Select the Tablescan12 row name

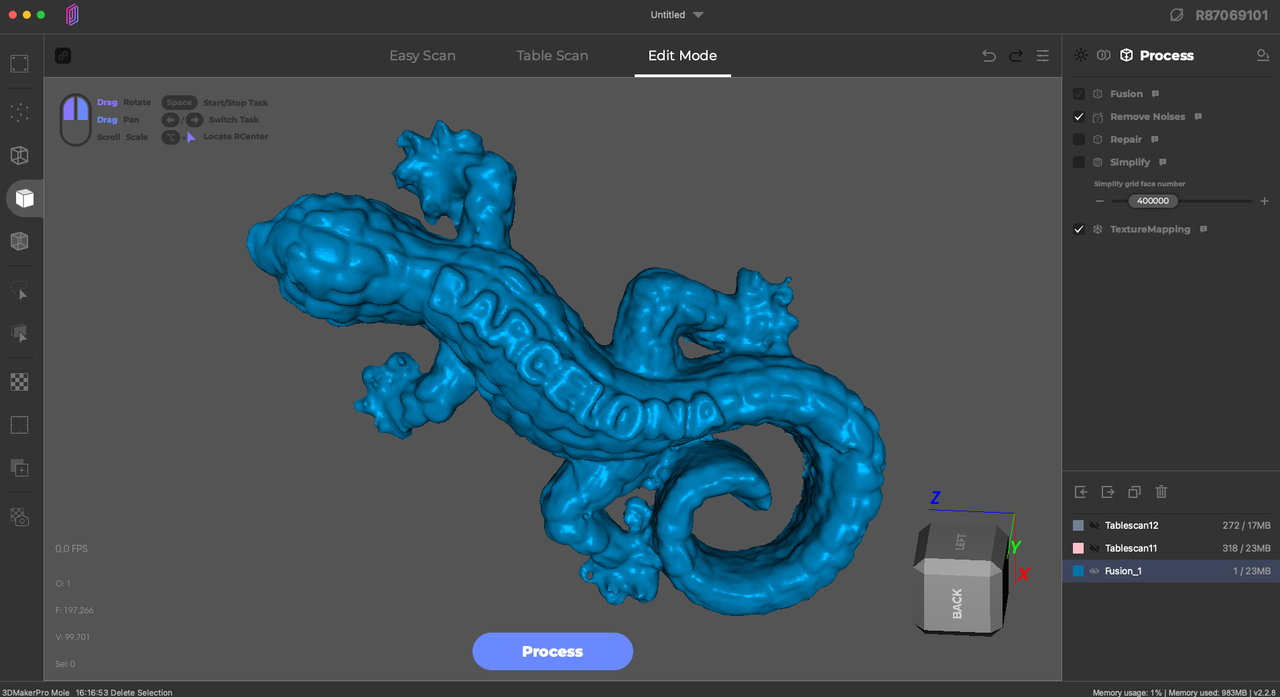click(1131, 525)
